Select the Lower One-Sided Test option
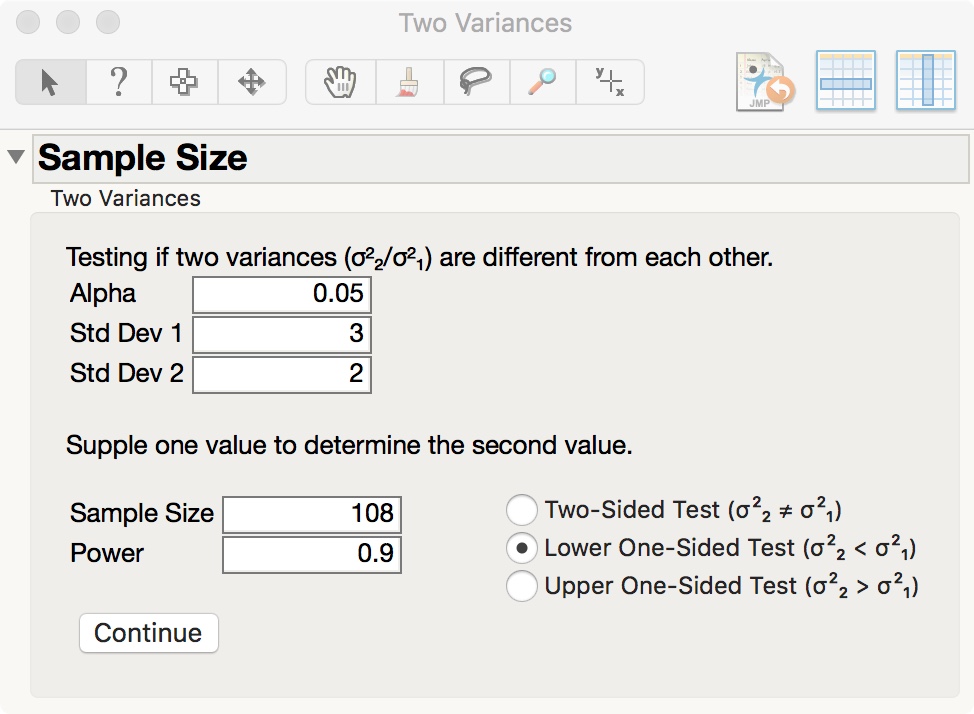The width and height of the screenshot is (974, 714). [522, 548]
